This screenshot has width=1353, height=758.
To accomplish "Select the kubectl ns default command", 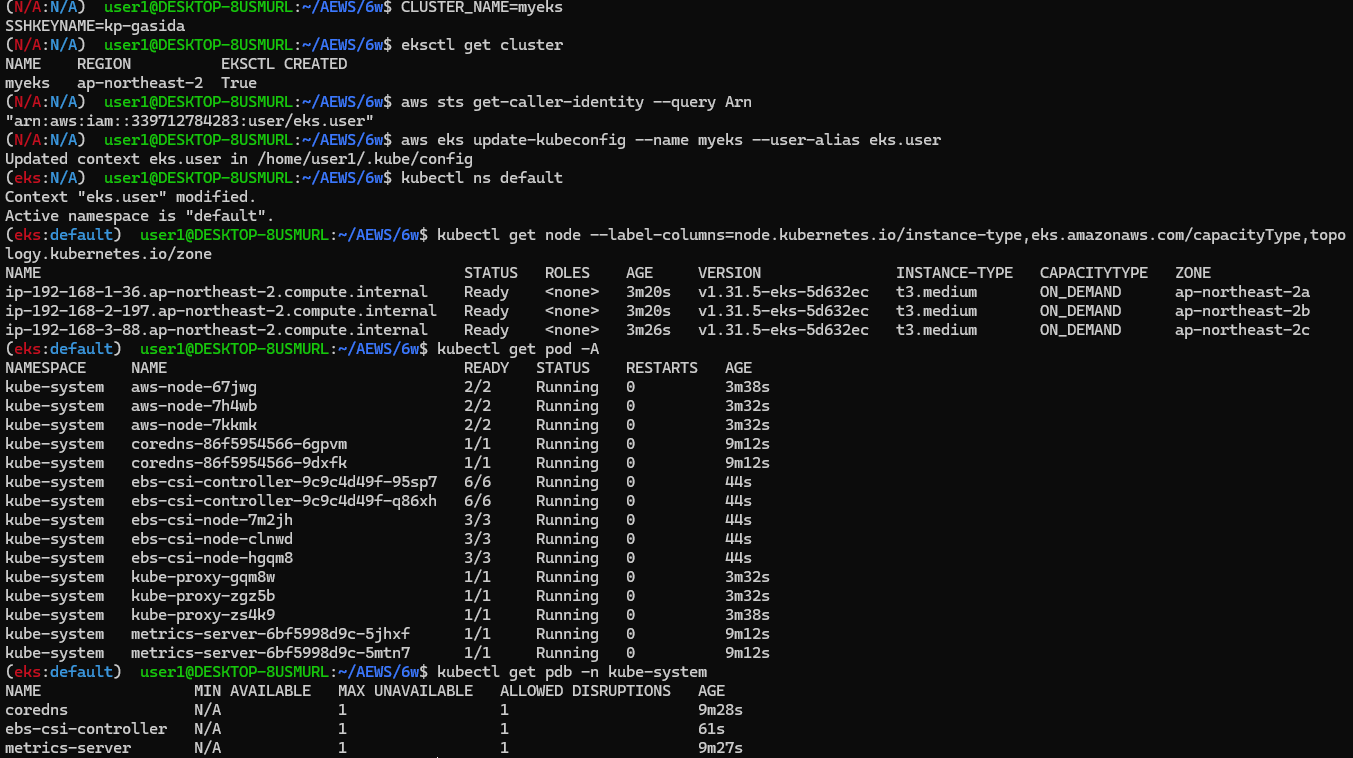I will (x=482, y=178).
